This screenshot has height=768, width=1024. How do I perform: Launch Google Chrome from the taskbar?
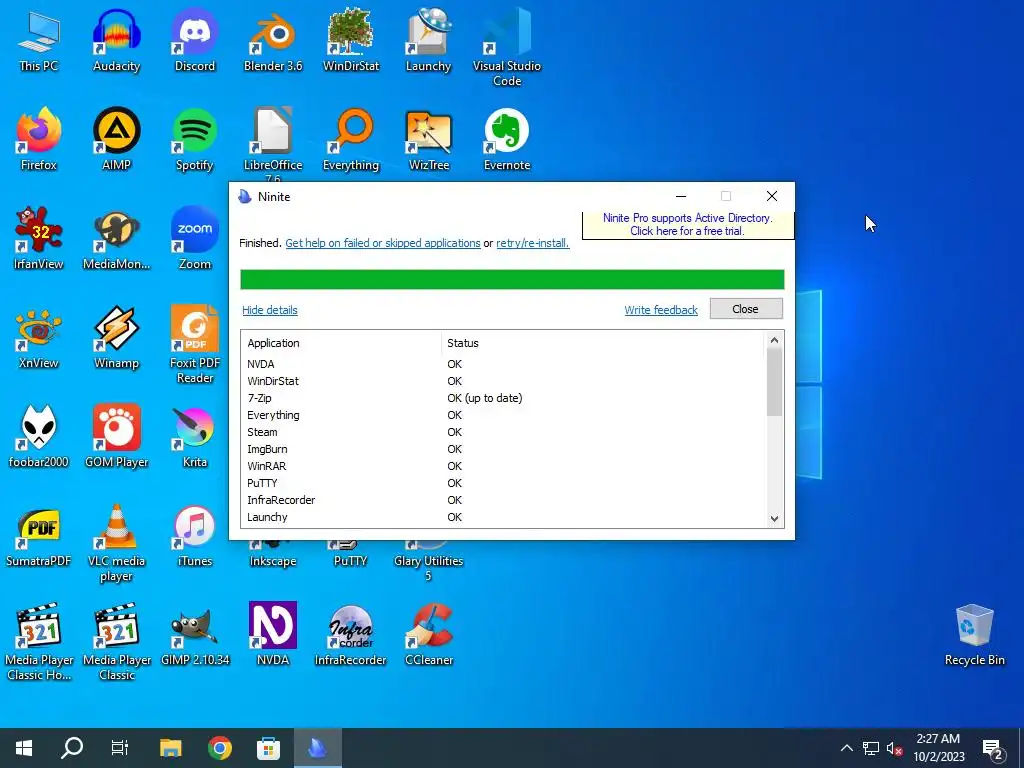tap(220, 748)
